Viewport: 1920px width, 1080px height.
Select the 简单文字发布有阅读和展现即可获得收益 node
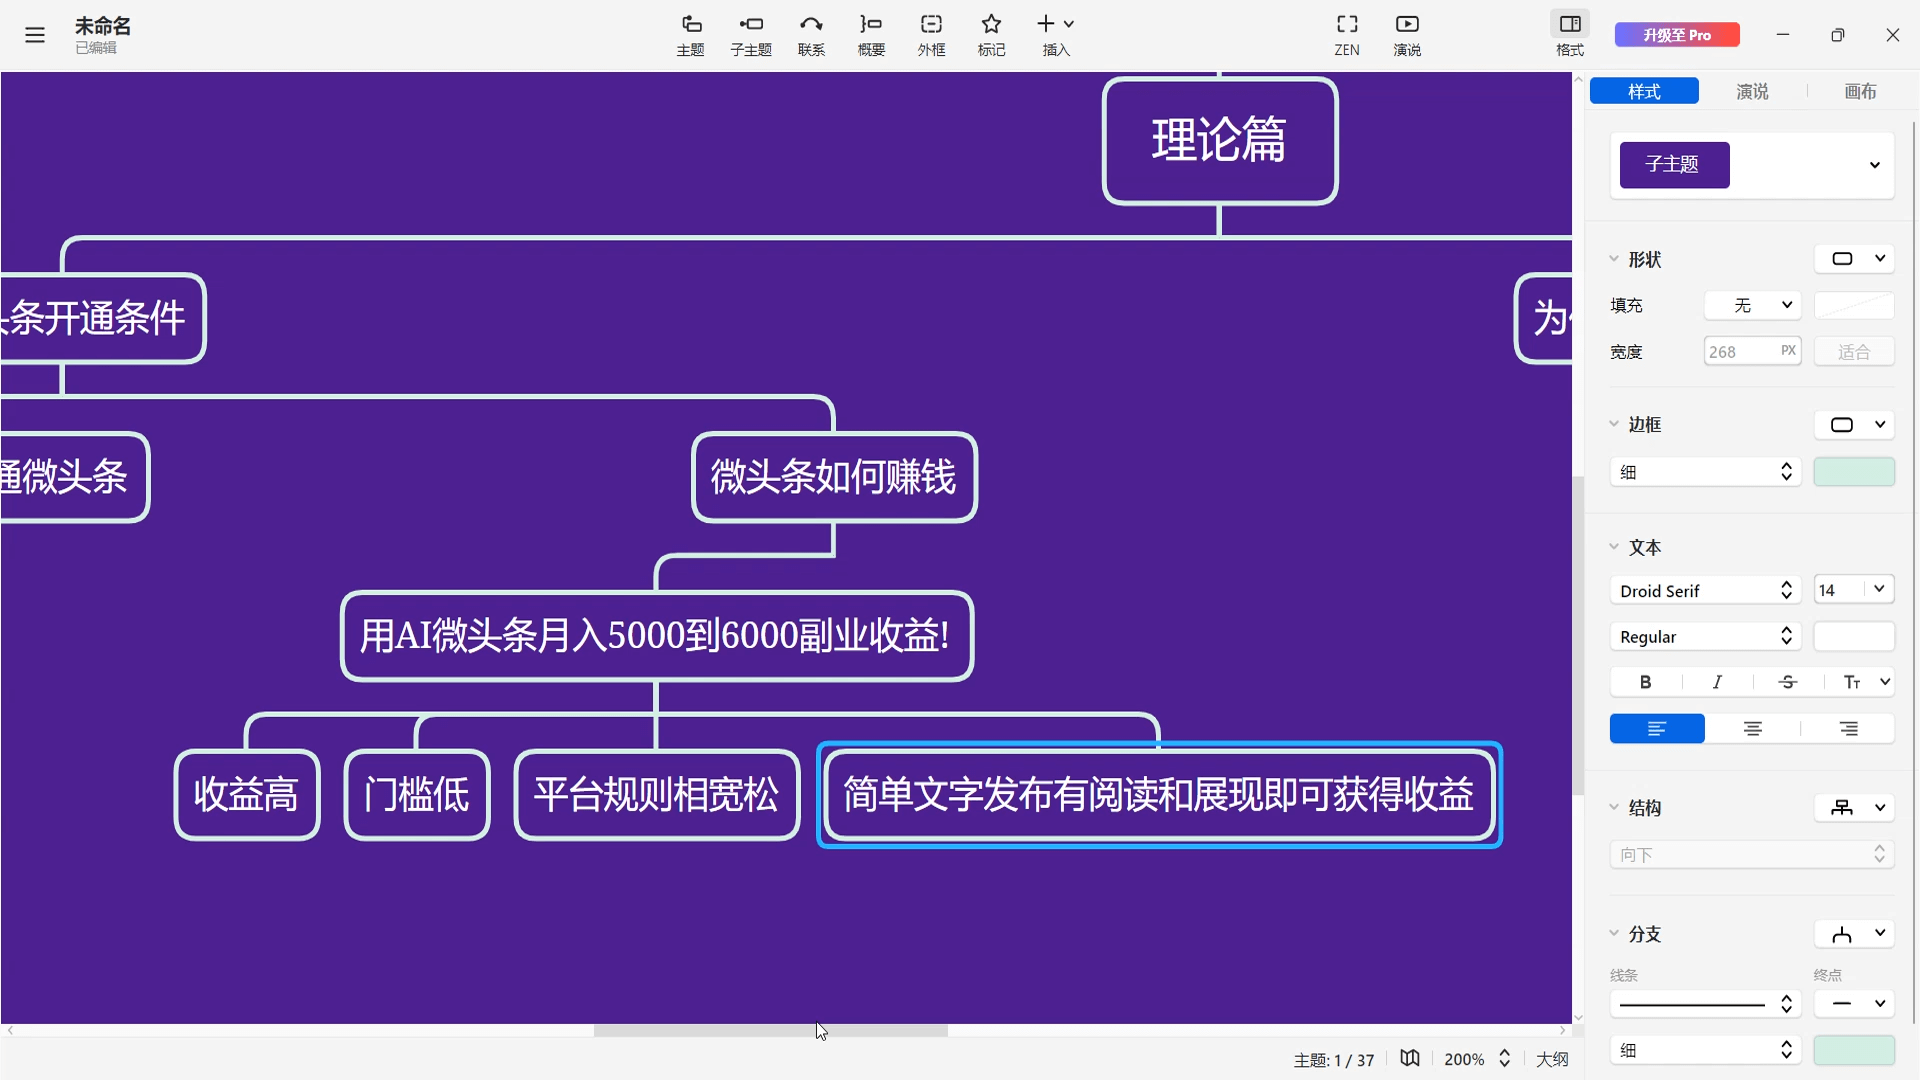[x=1159, y=795]
